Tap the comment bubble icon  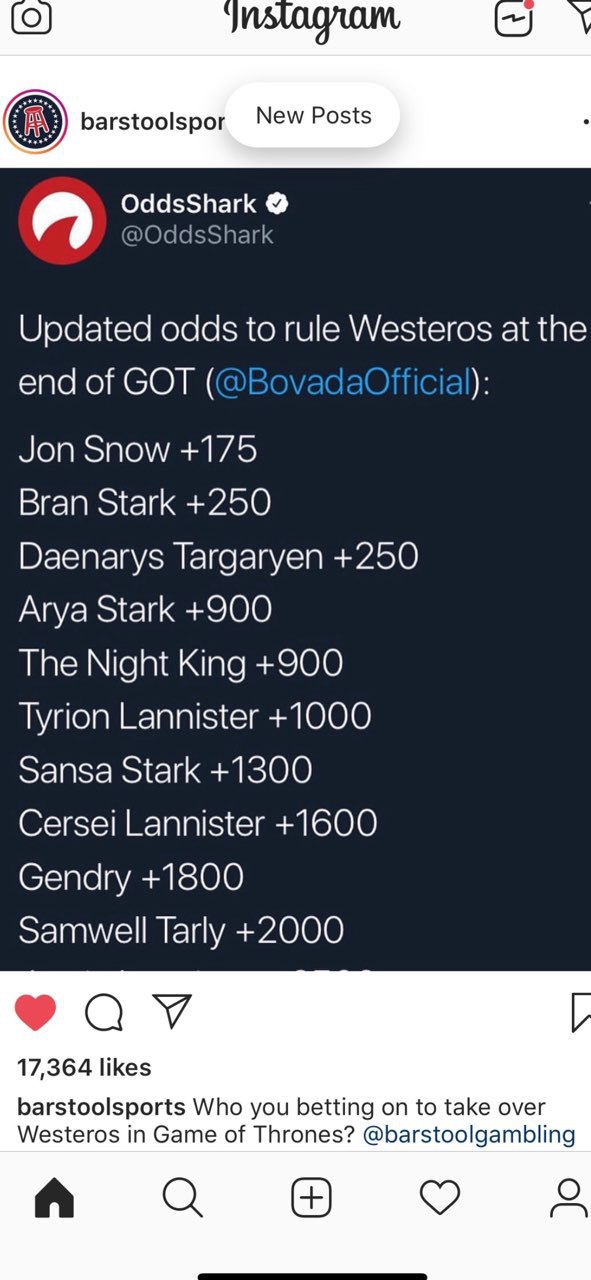pyautogui.click(x=104, y=1013)
